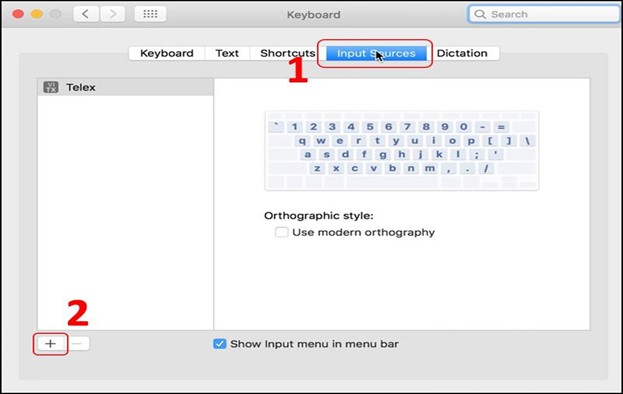Click the keyboard layout preview image

pos(402,151)
